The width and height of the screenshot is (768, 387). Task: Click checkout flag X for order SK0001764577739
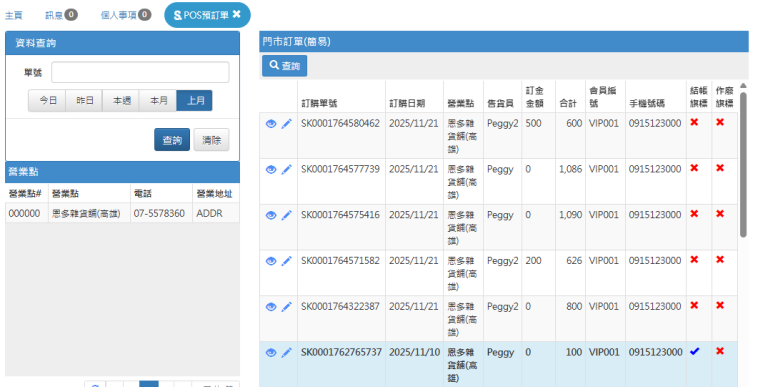click(694, 168)
